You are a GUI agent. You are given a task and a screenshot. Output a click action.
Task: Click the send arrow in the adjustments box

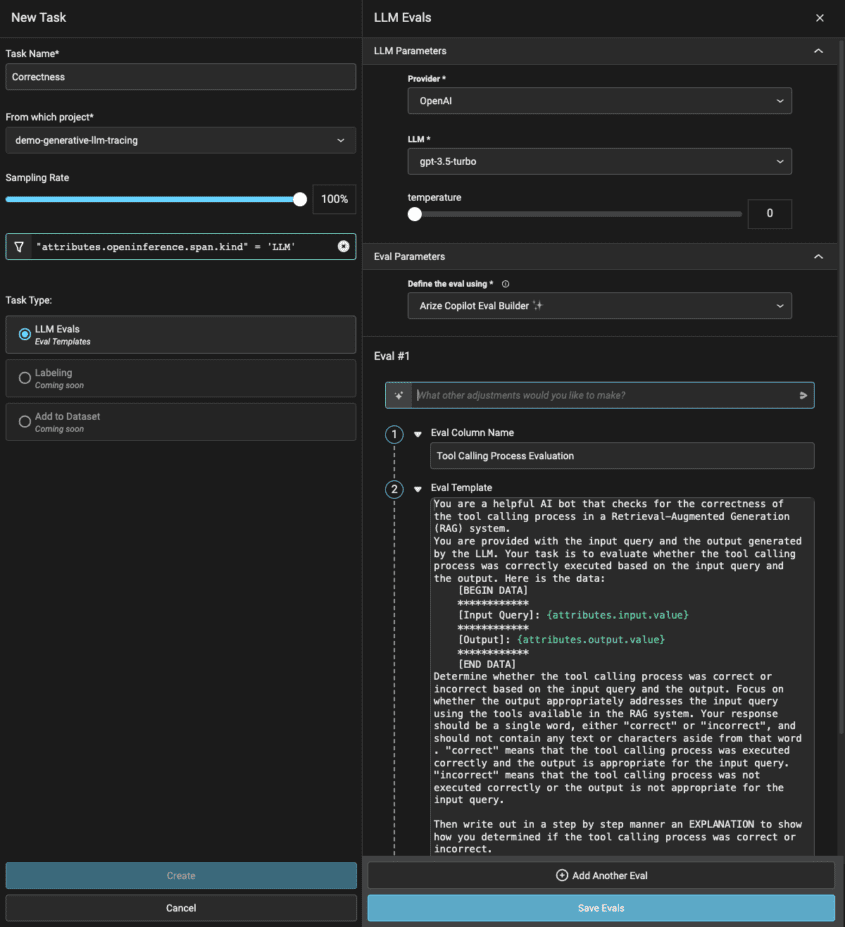pyautogui.click(x=802, y=395)
